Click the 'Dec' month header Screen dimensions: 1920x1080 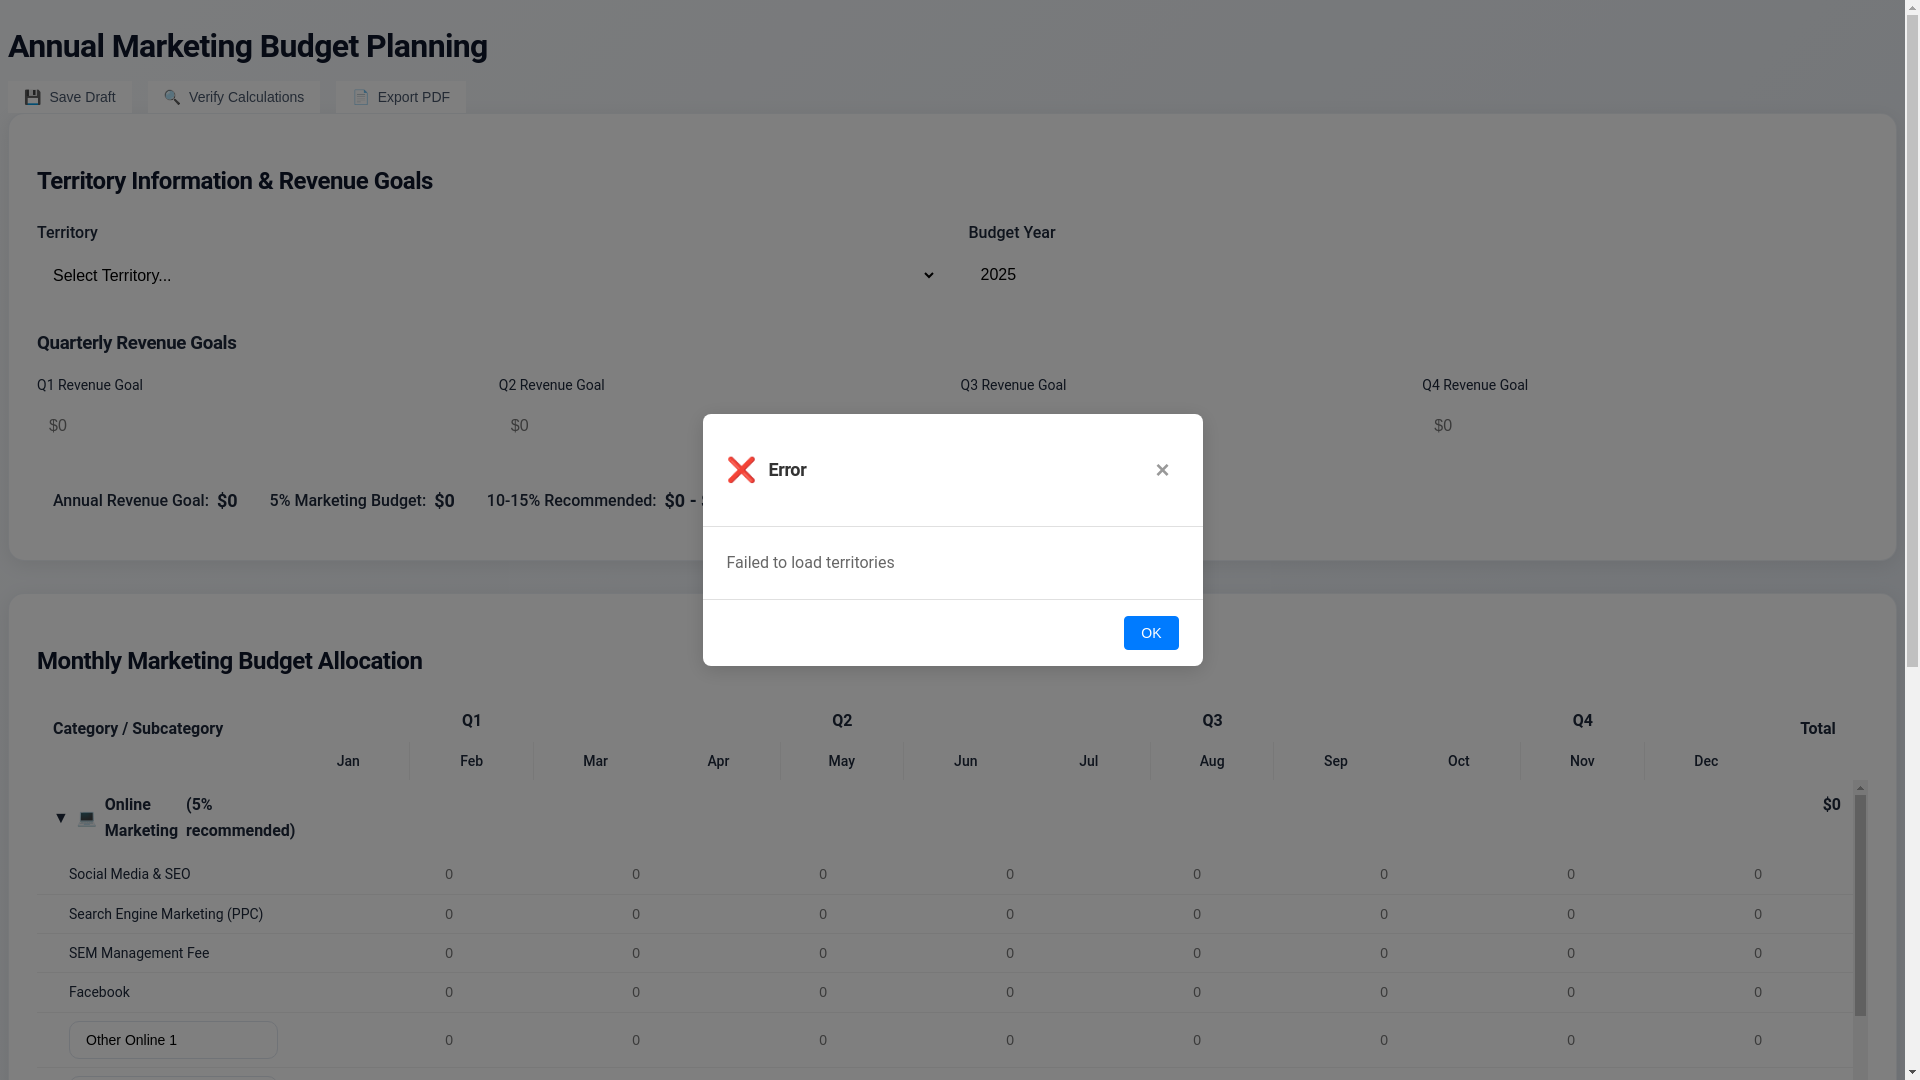coord(1706,761)
